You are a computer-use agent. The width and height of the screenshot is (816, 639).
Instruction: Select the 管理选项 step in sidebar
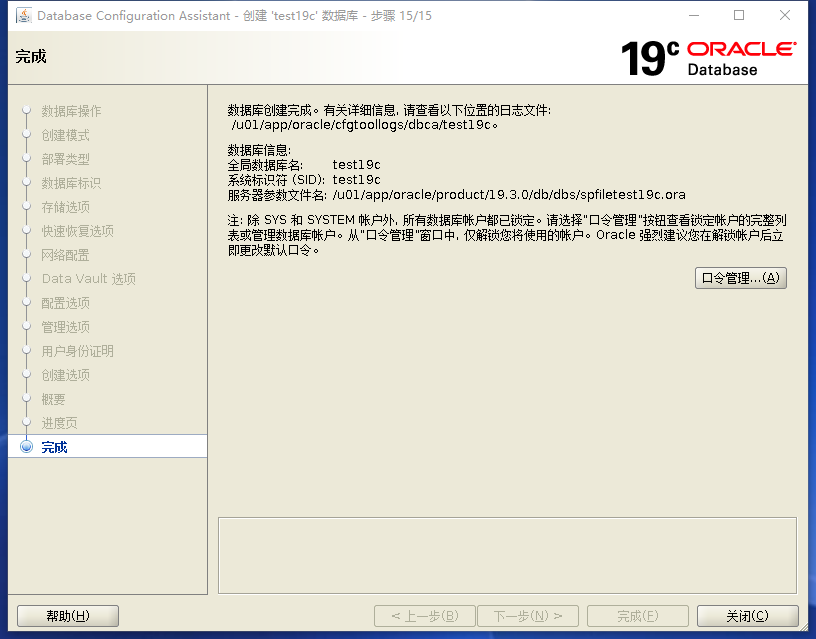[66, 327]
